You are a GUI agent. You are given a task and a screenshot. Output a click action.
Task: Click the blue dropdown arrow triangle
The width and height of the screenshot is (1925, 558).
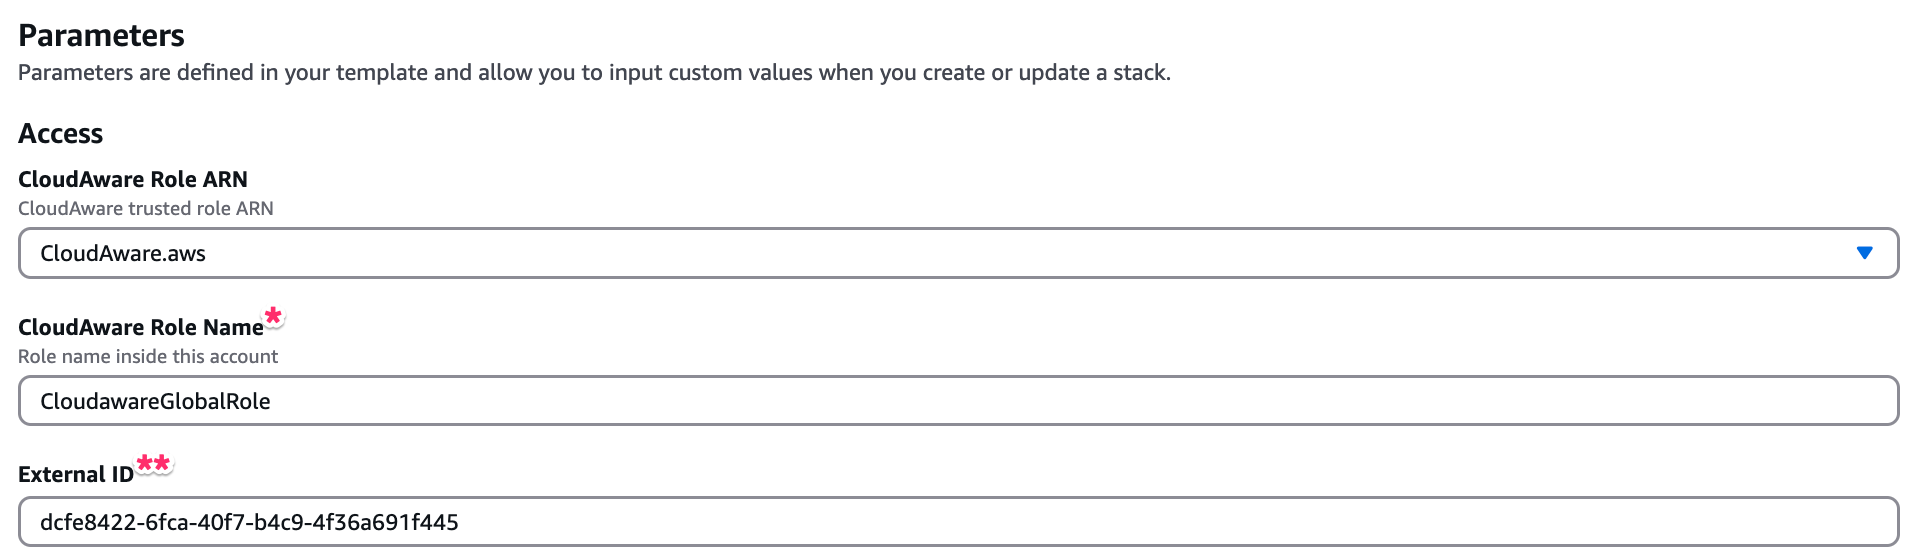[x=1864, y=253]
